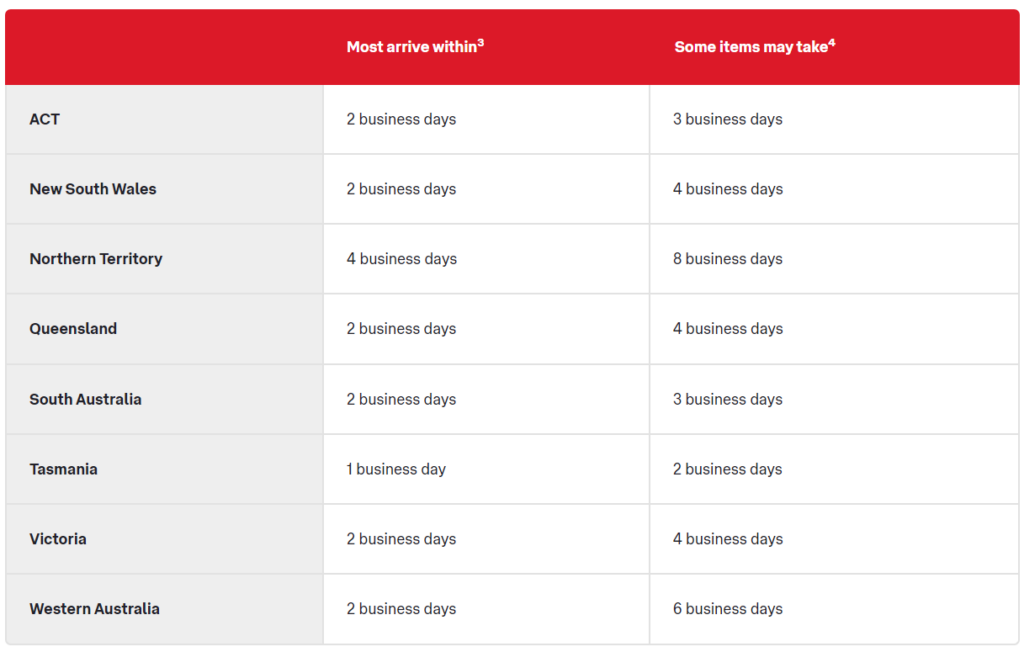Select the Queensland row label
The width and height of the screenshot is (1024, 652).
[x=73, y=329]
